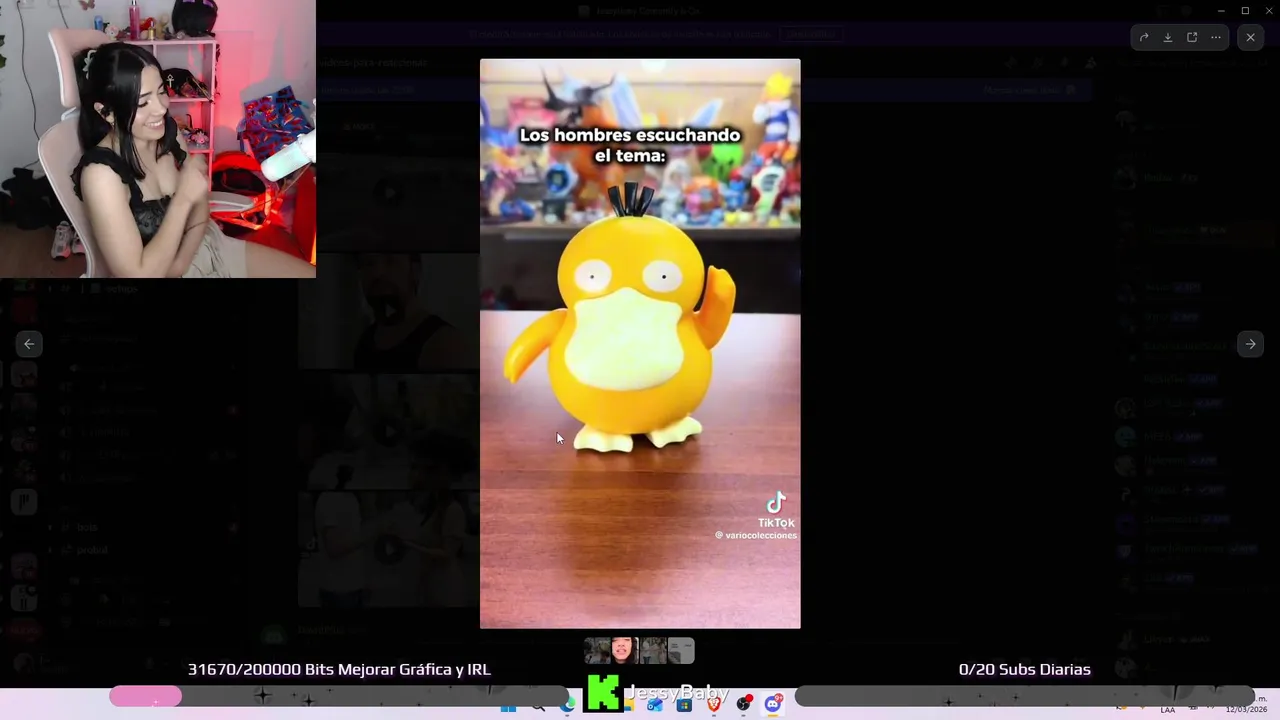Open Outlook from the taskbar

click(655, 705)
